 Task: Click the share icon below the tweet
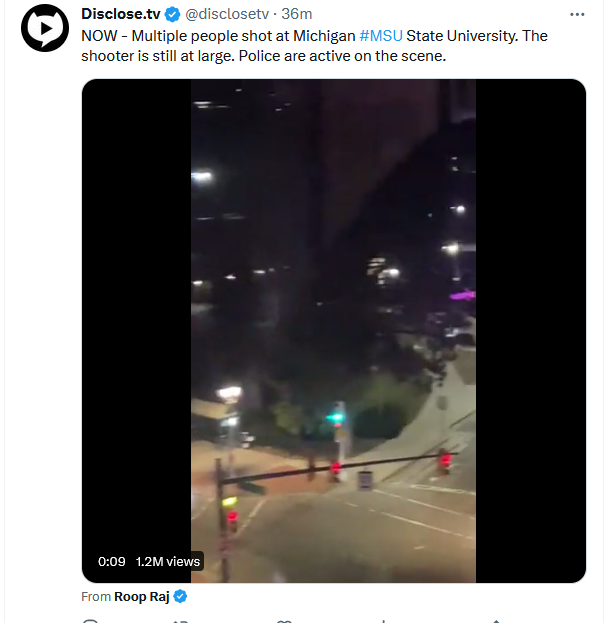pyautogui.click(x=496, y=621)
